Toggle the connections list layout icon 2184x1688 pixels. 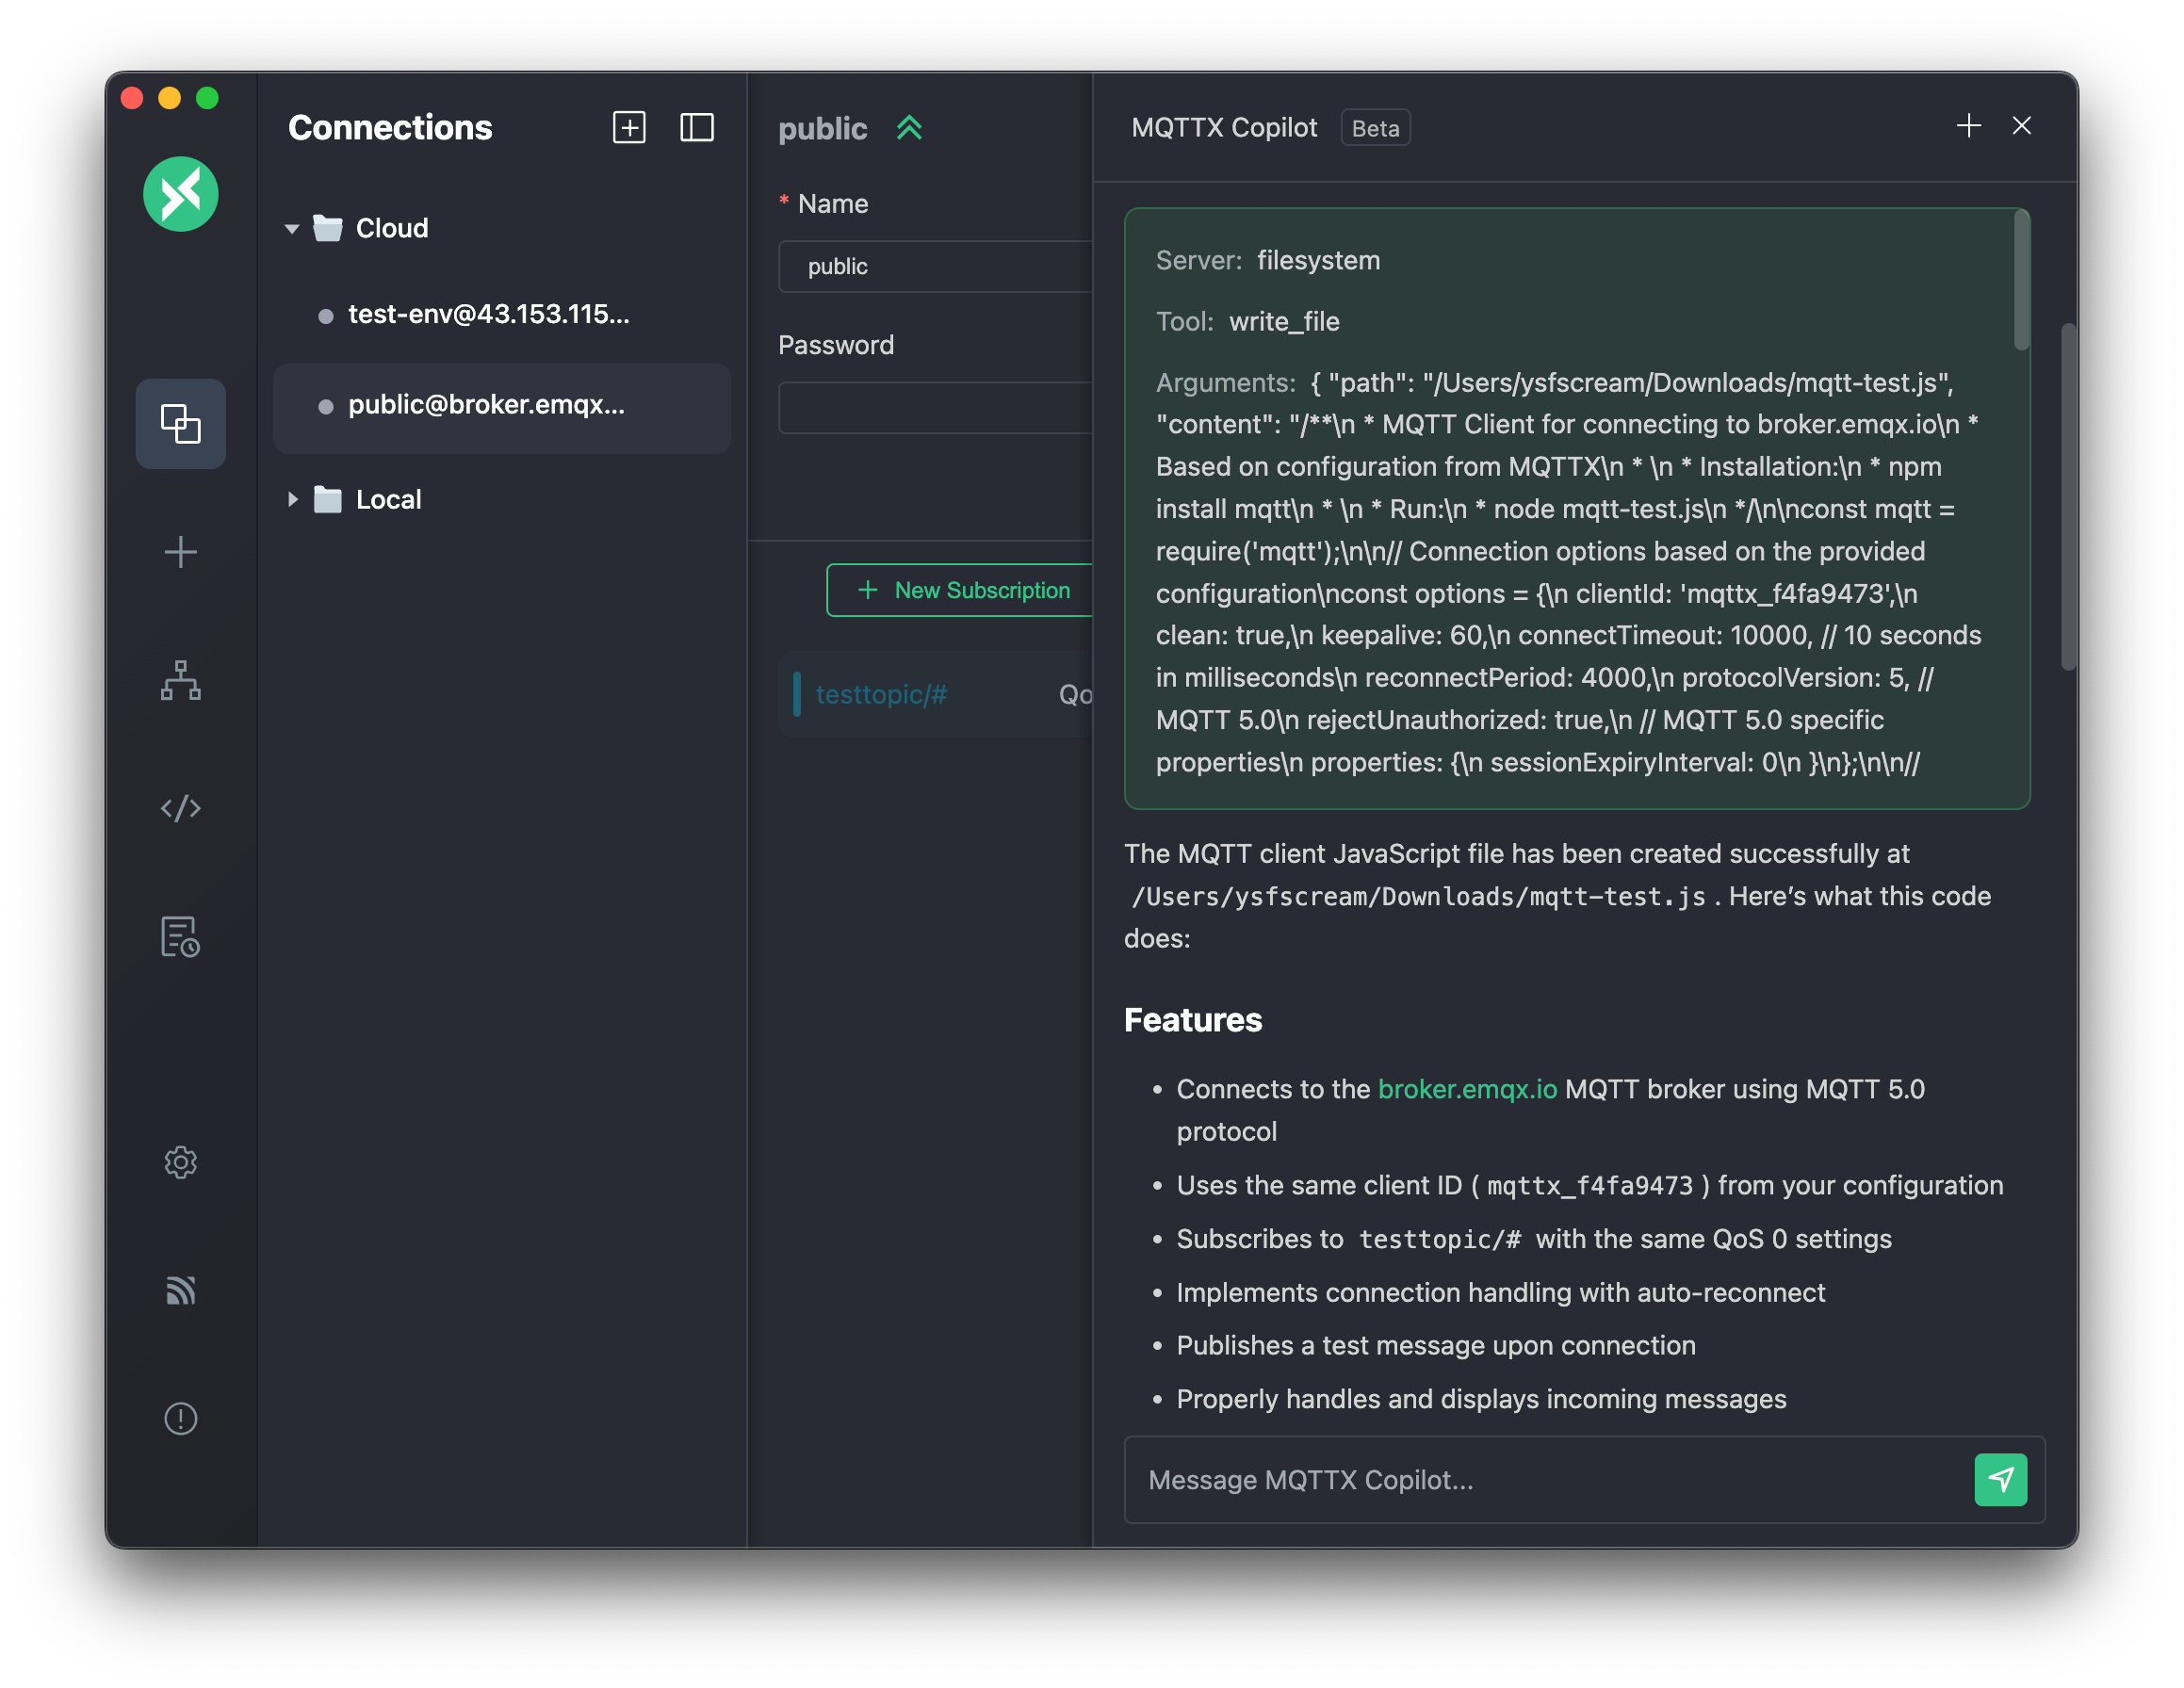[x=697, y=127]
